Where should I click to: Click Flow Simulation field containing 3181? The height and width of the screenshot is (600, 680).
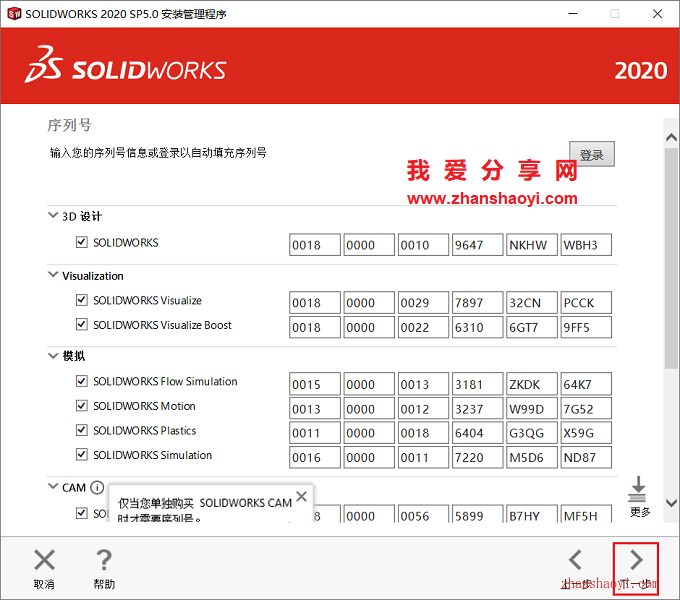477,384
